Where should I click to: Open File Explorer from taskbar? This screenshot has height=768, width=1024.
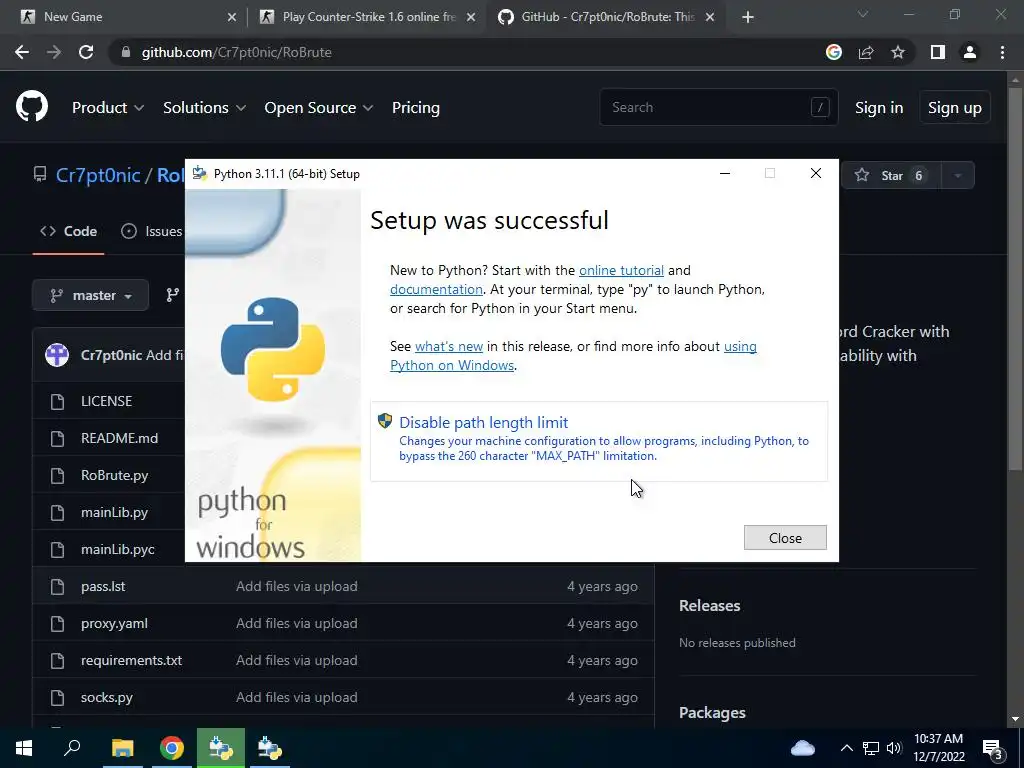point(122,748)
